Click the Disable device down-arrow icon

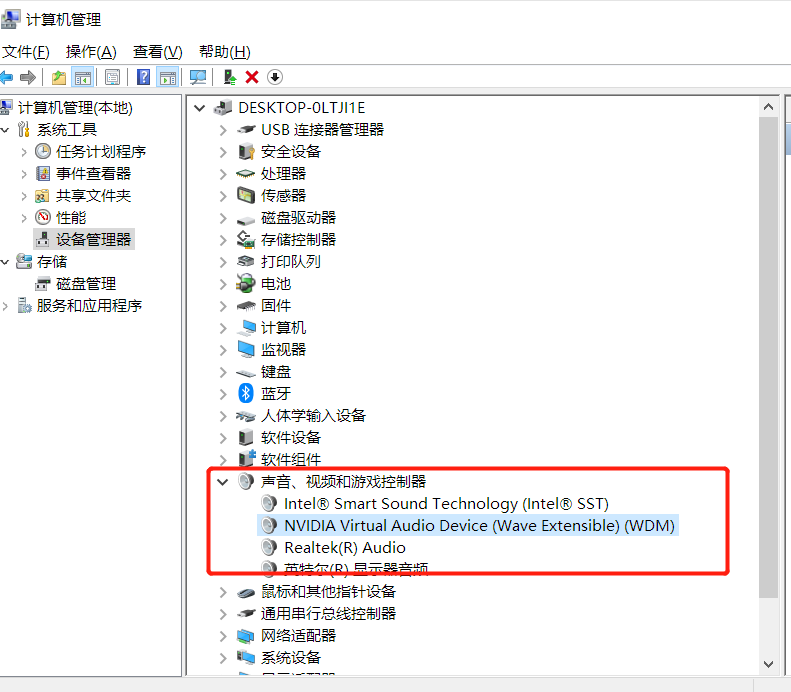275,78
